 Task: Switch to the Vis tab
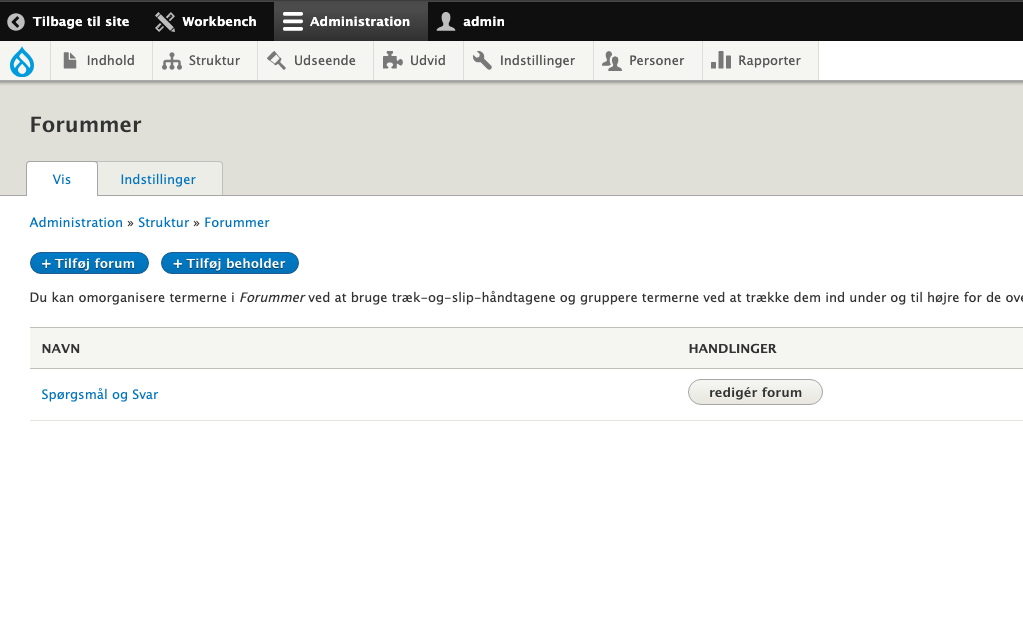62,180
